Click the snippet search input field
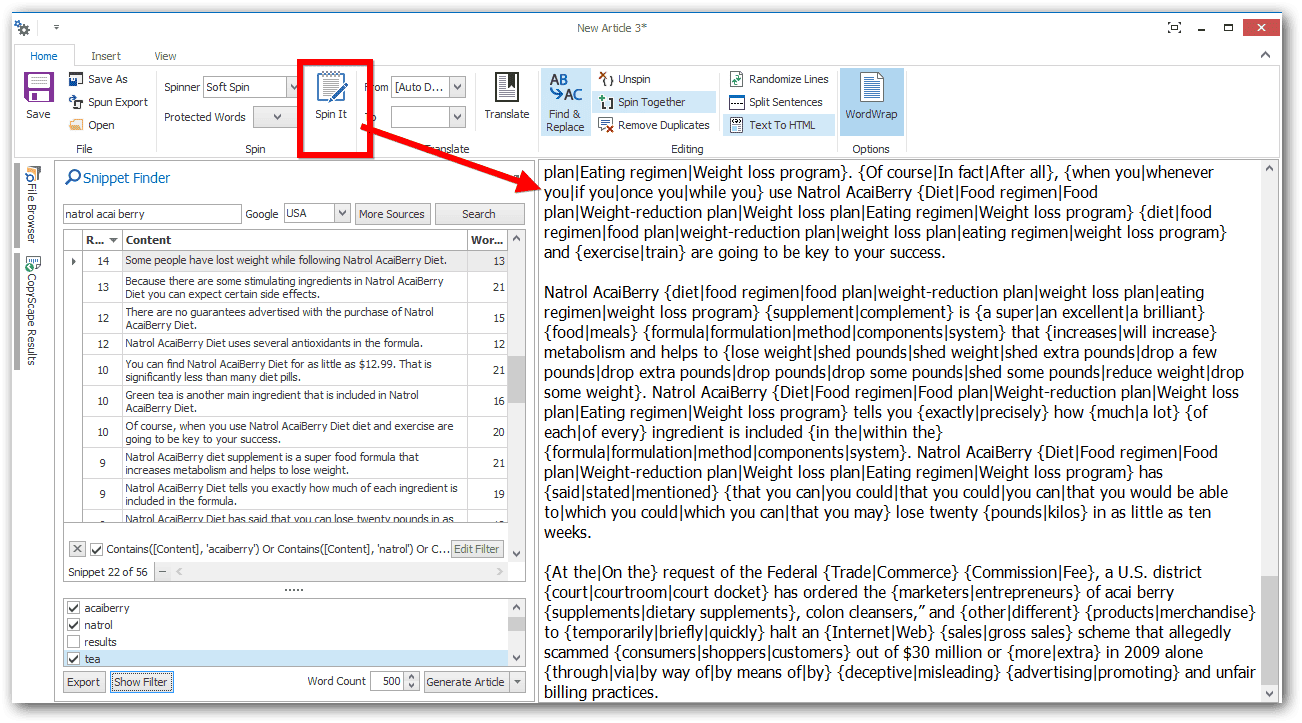The height and width of the screenshot is (723, 1302). (x=151, y=214)
